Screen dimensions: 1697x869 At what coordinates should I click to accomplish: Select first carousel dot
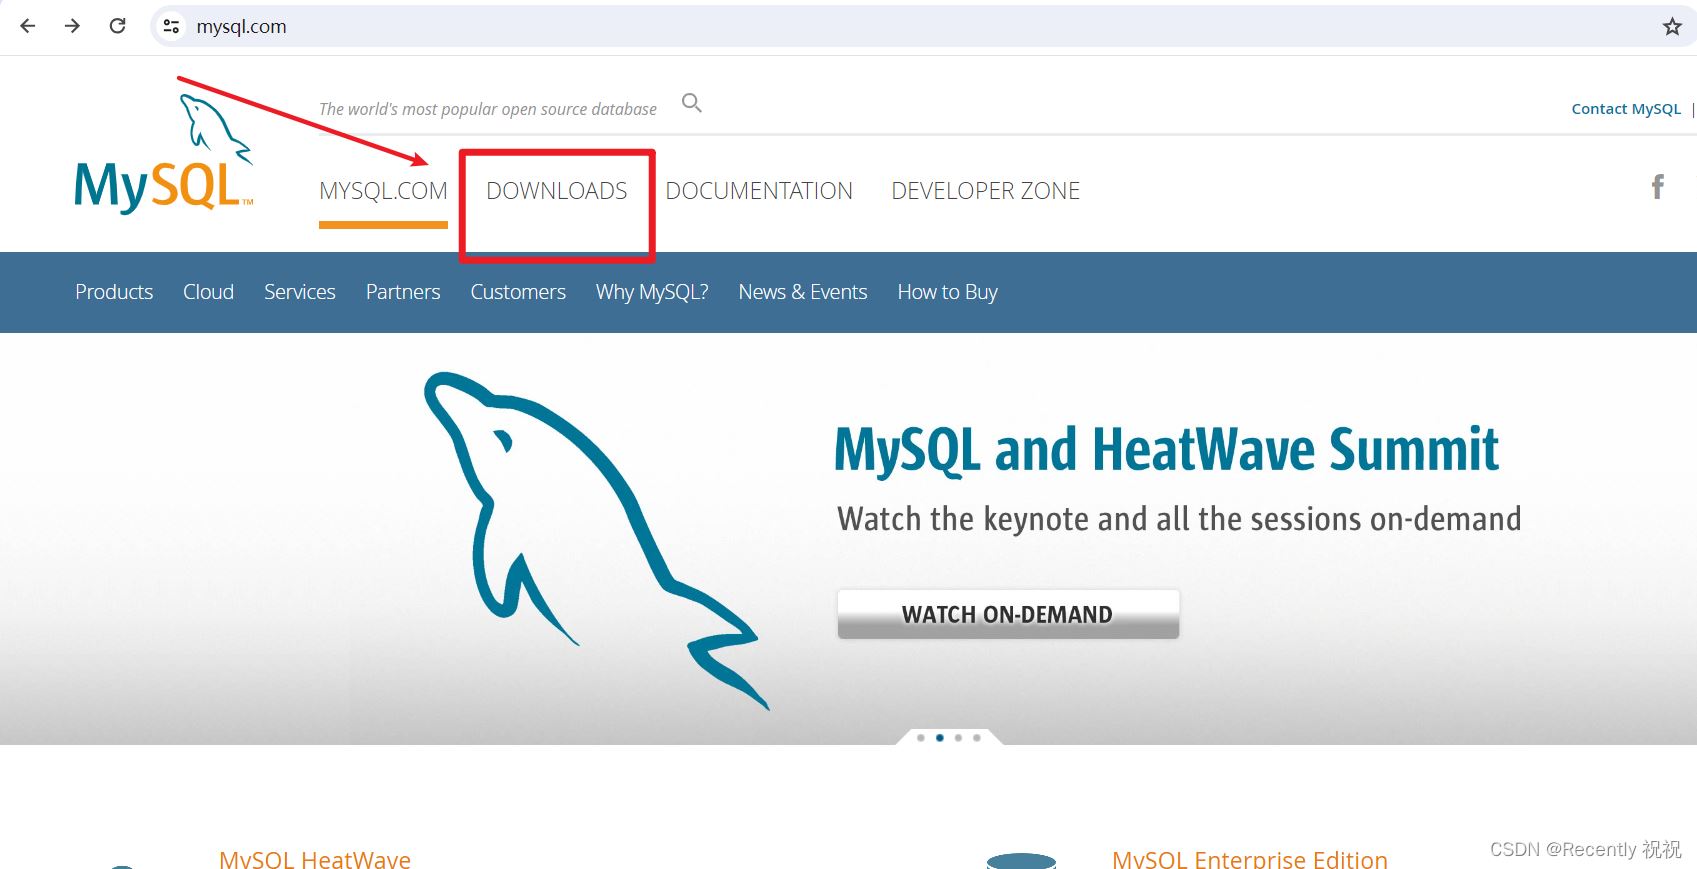pyautogui.click(x=921, y=738)
